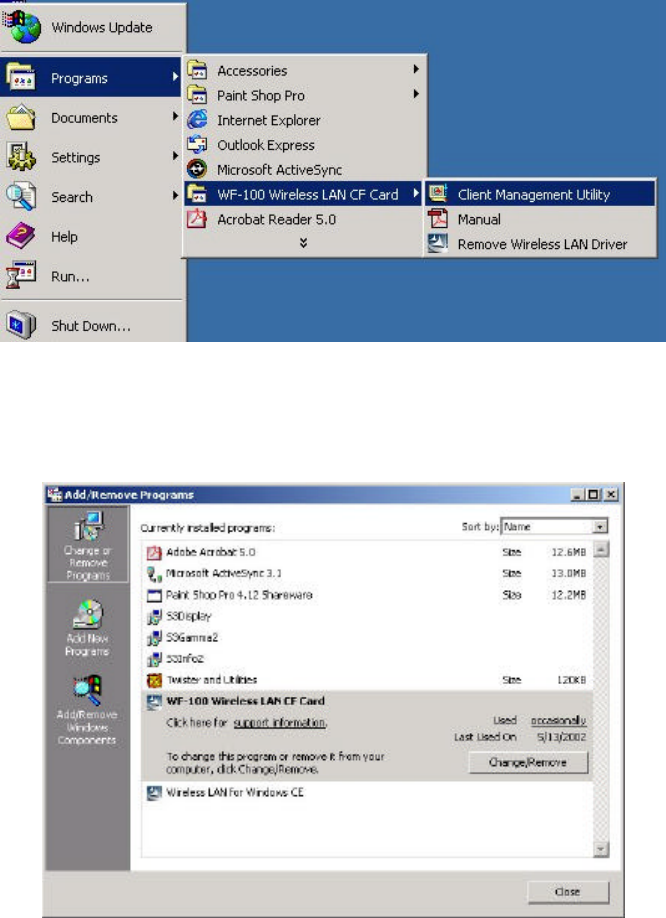Viewport: 666px width, 918px height.
Task: Open the Manual menu entry
Action: click(x=540, y=219)
